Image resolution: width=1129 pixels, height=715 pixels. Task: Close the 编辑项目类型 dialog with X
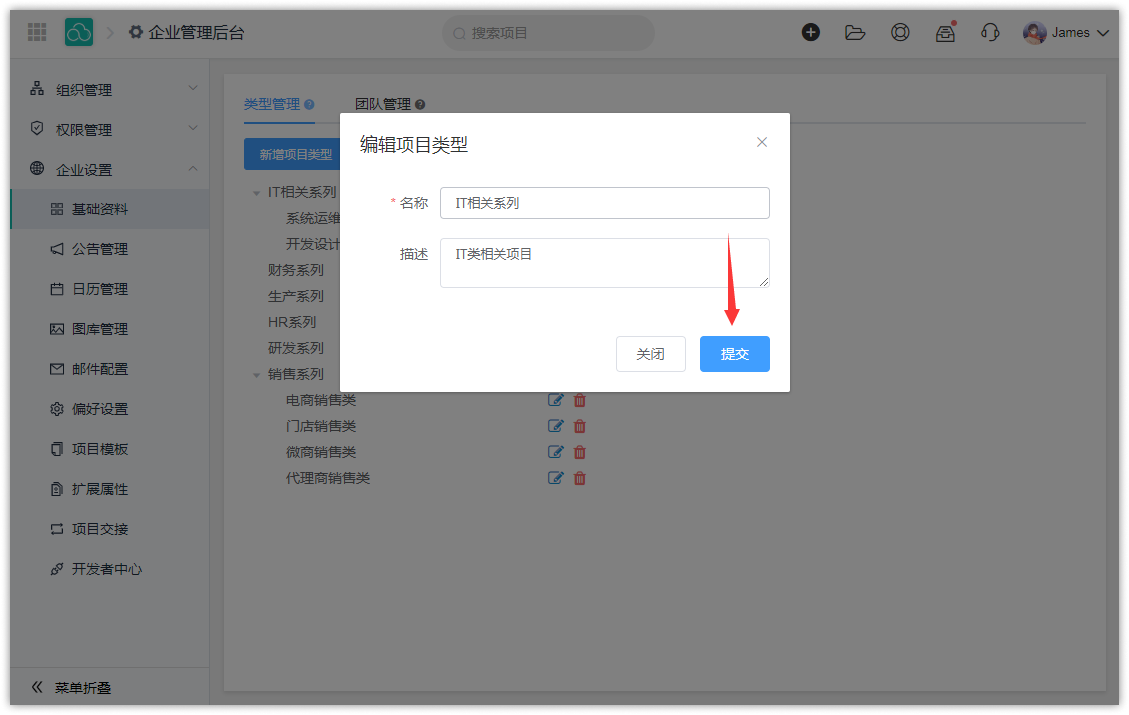click(x=762, y=142)
